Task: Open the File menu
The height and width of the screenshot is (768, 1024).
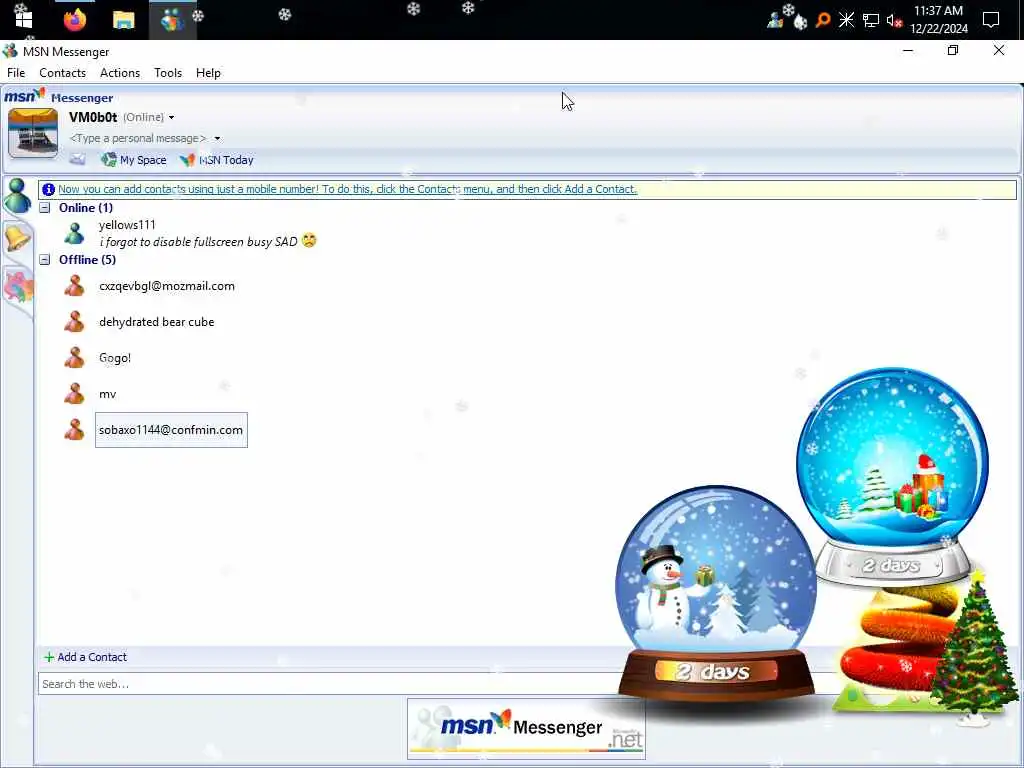Action: pyautogui.click(x=16, y=72)
